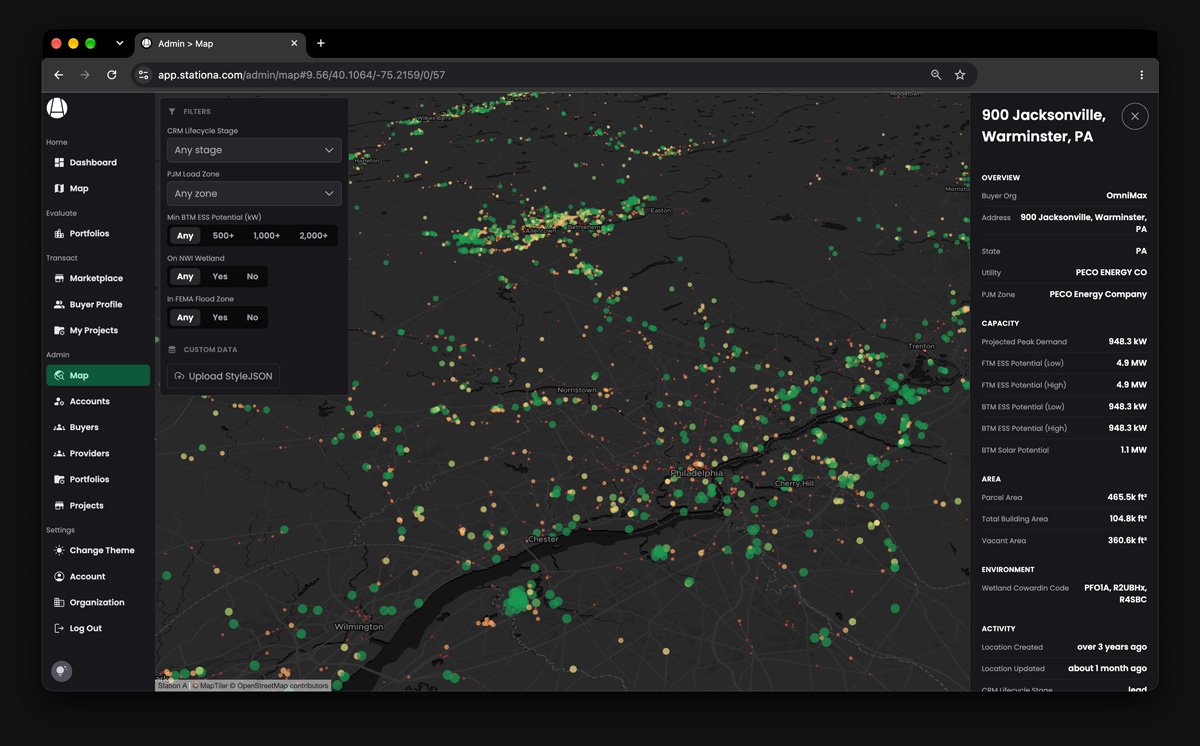Expand the CRM Lifecycle Stage dropdown
Screen dimensions: 1200x746
pyautogui.click(x=254, y=150)
